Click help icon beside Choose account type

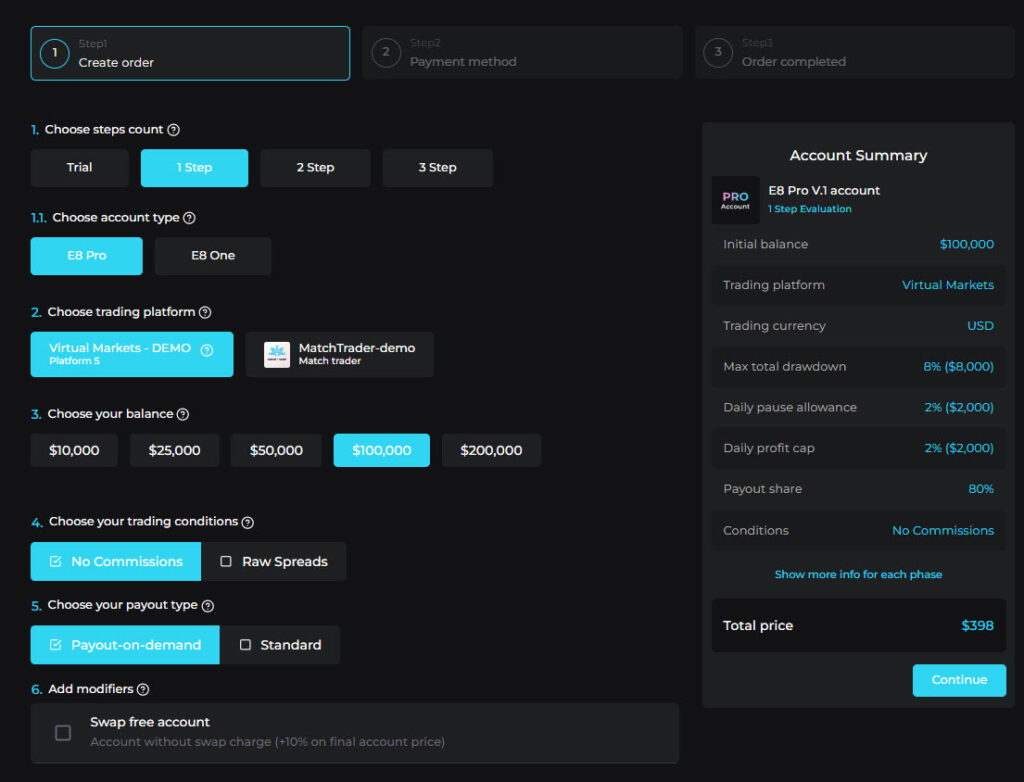pyautogui.click(x=189, y=218)
